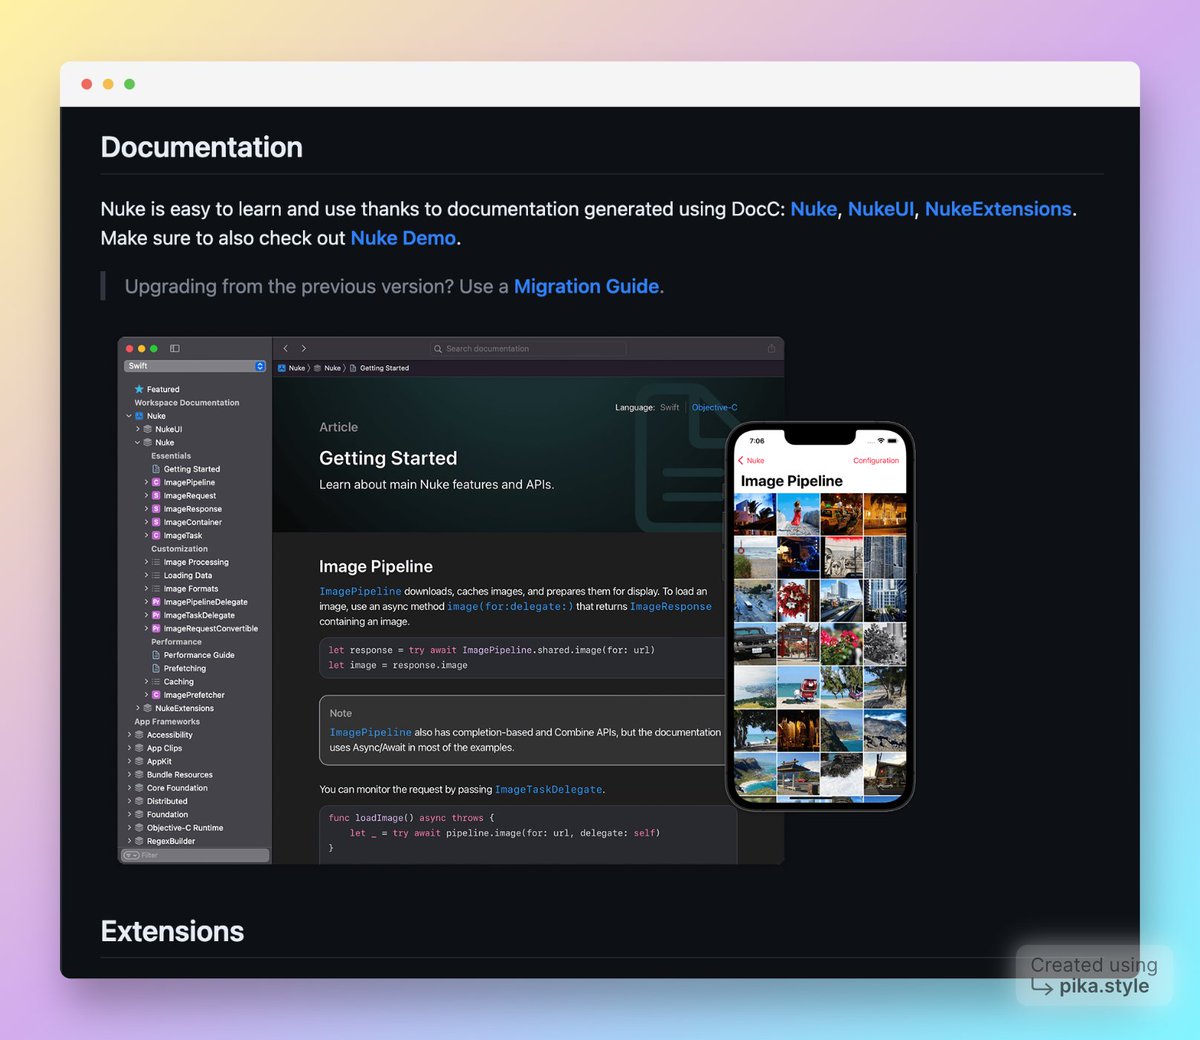Viewport: 1200px width, 1040px height.
Task: Click the ImagePipelineDelegate protocol icon
Action: 156,602
